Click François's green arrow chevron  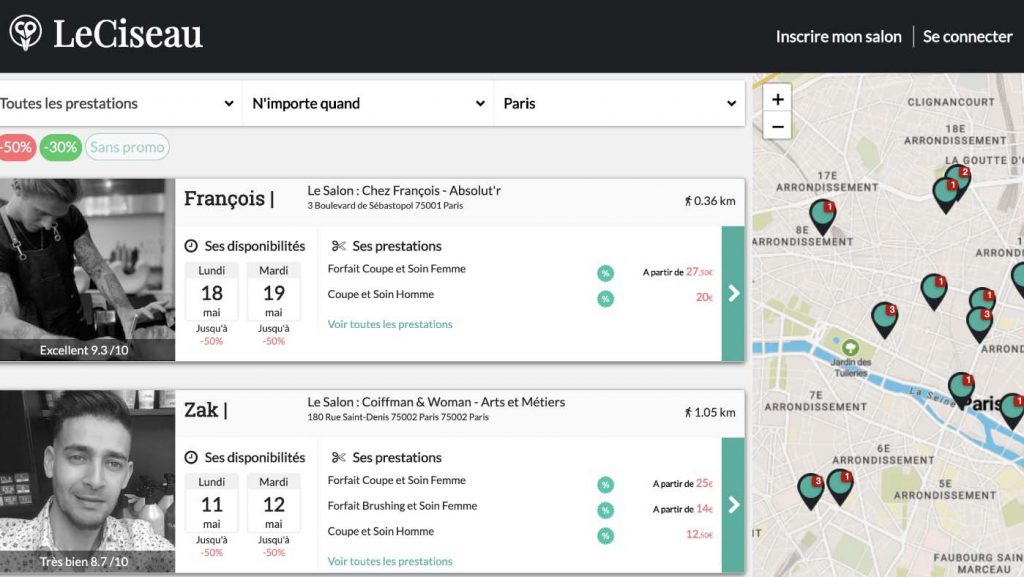pos(733,294)
